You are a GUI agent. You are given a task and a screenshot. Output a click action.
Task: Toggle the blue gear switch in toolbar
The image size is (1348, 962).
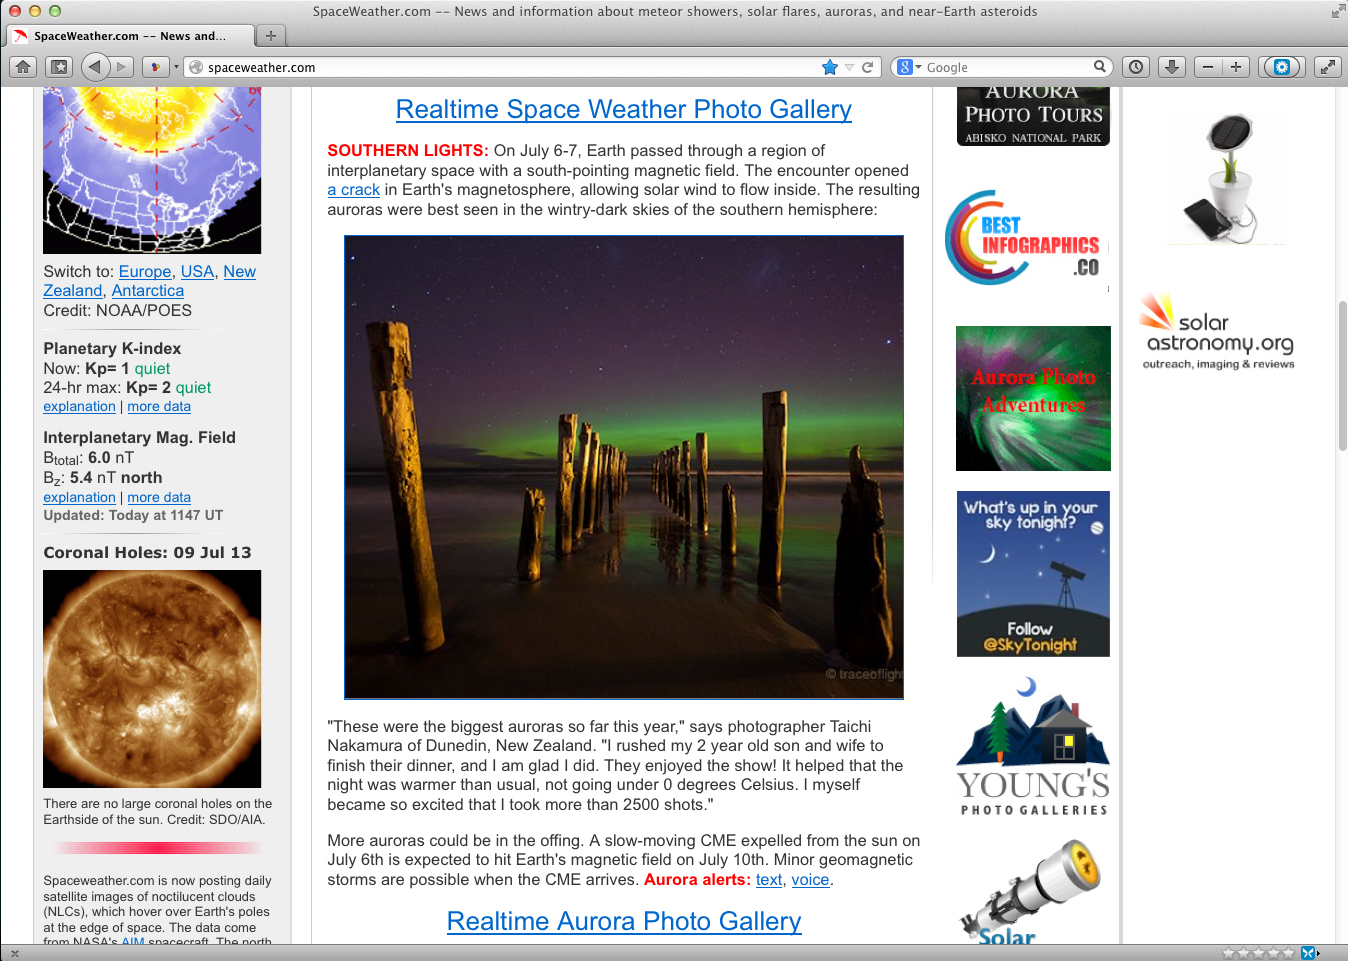(1281, 67)
